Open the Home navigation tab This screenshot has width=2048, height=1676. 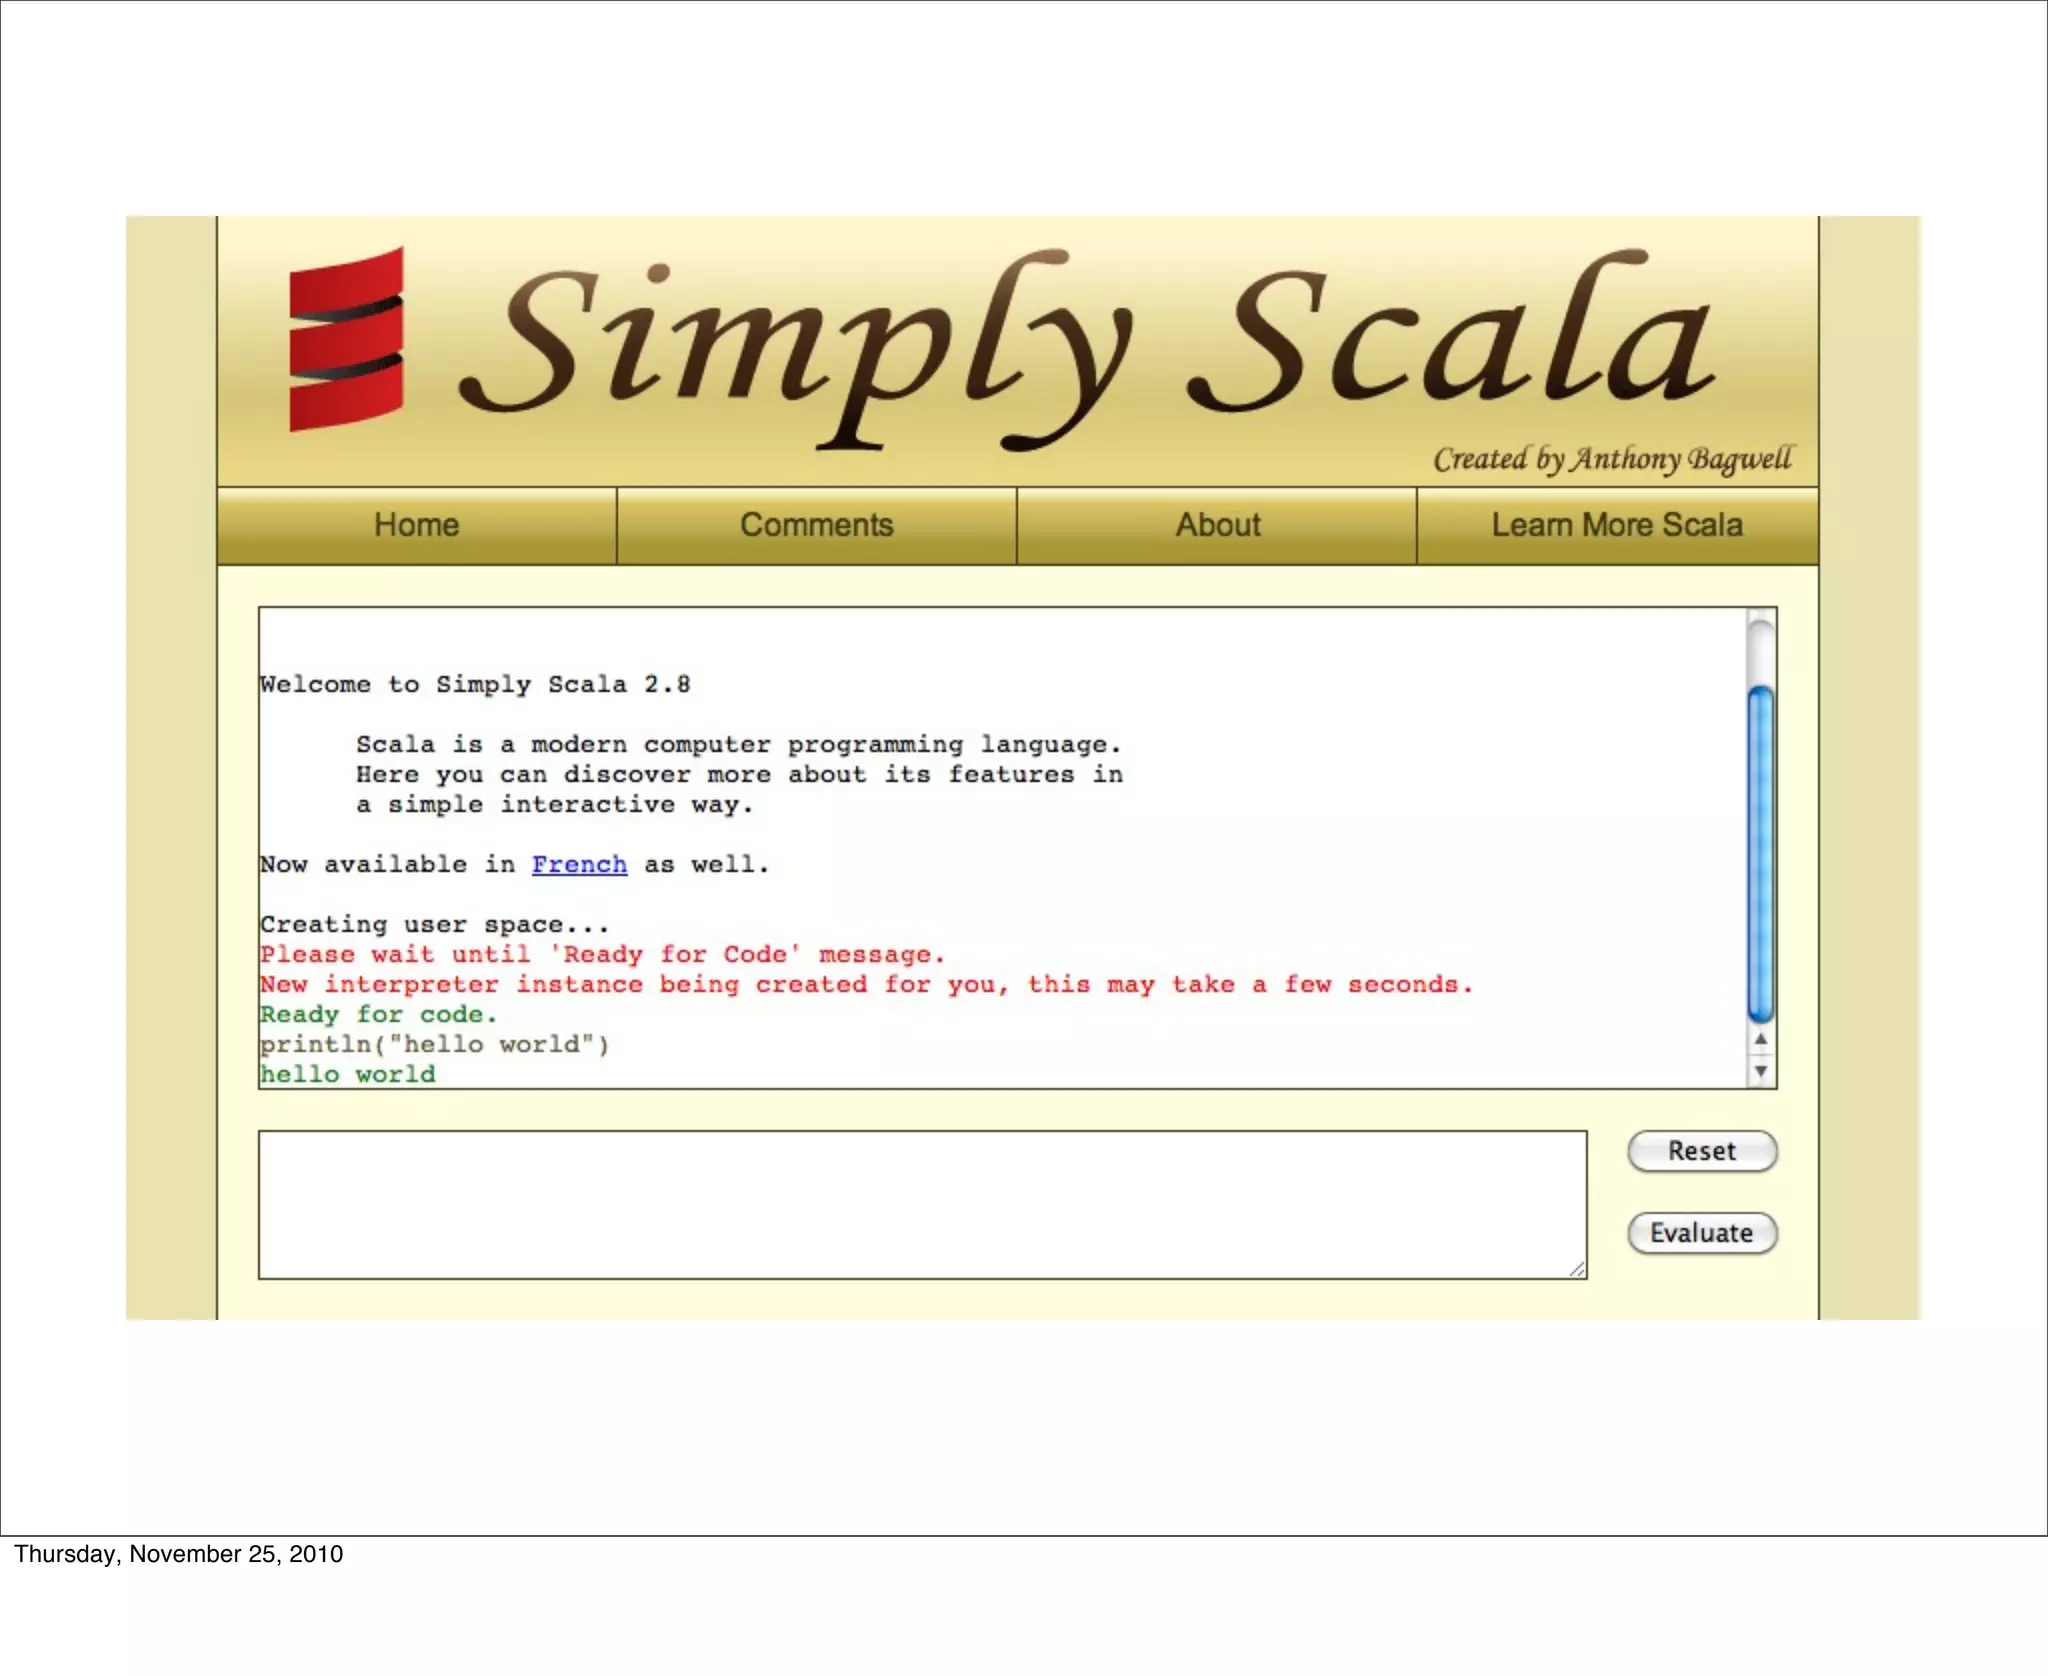point(416,526)
